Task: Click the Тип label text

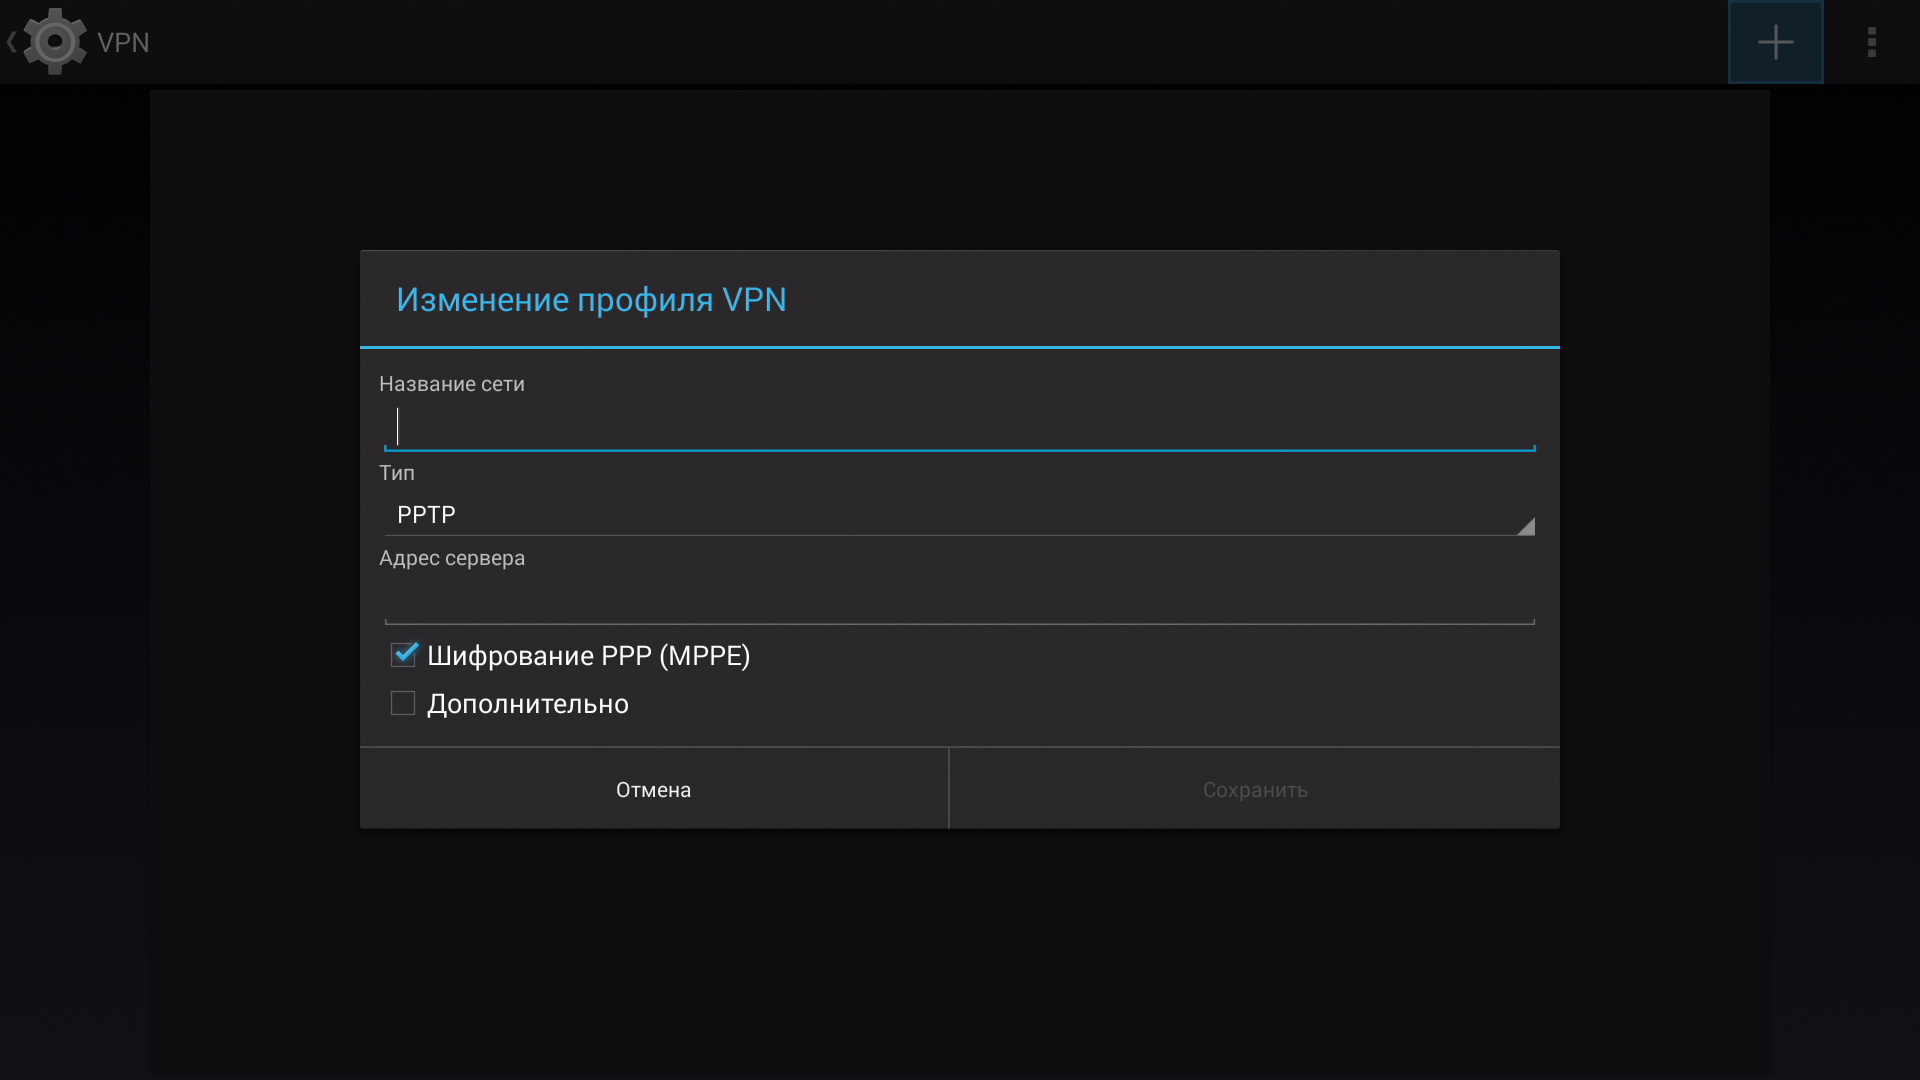Action: [x=396, y=473]
